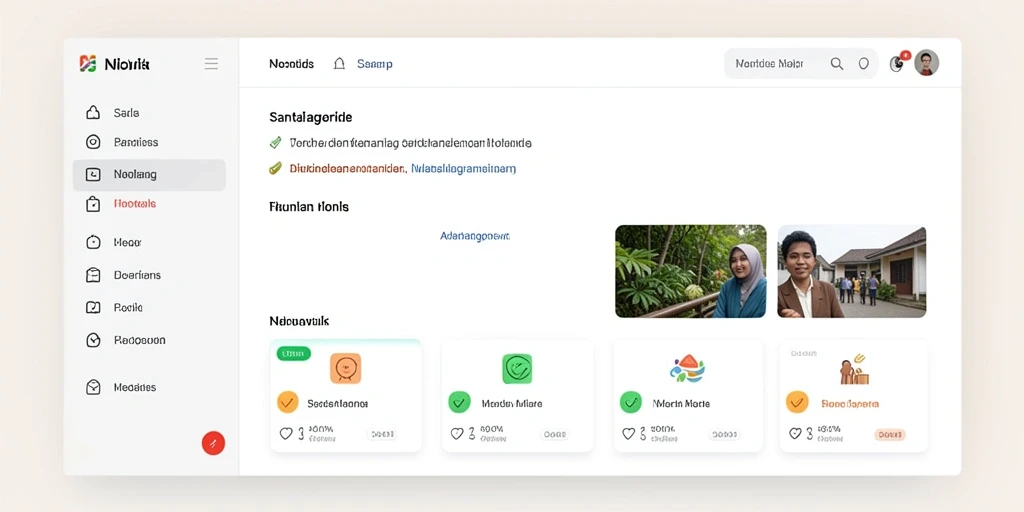
Task: Click the Adanangonem link
Action: coord(475,236)
